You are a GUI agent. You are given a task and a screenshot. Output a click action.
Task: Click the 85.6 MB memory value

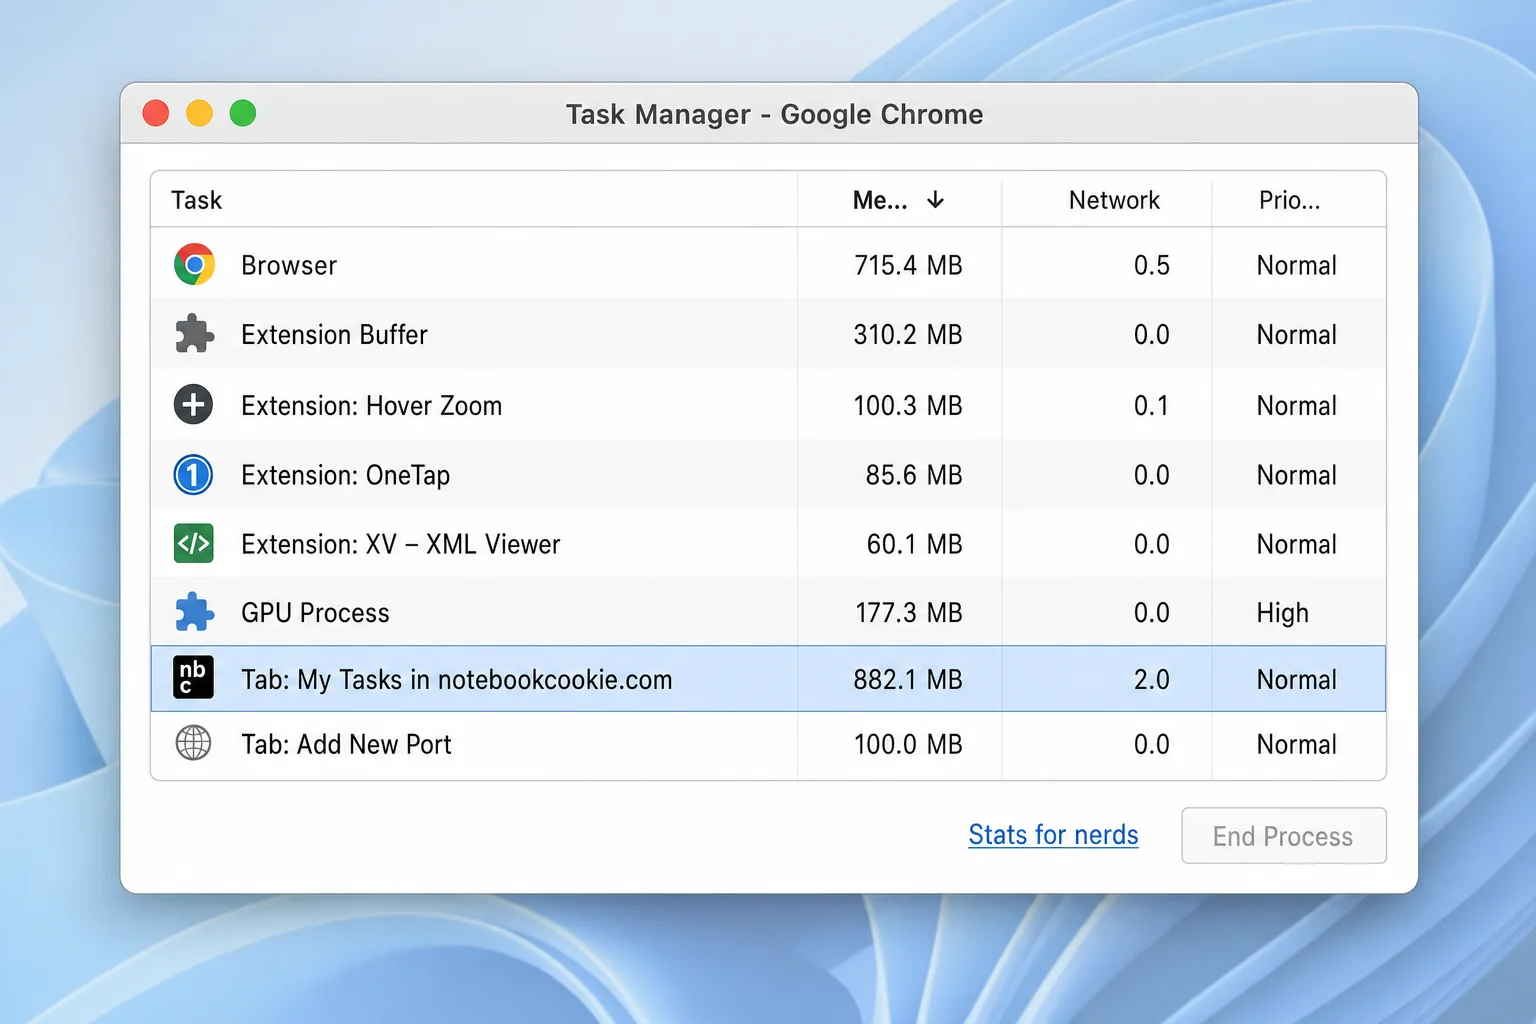pyautogui.click(x=914, y=475)
